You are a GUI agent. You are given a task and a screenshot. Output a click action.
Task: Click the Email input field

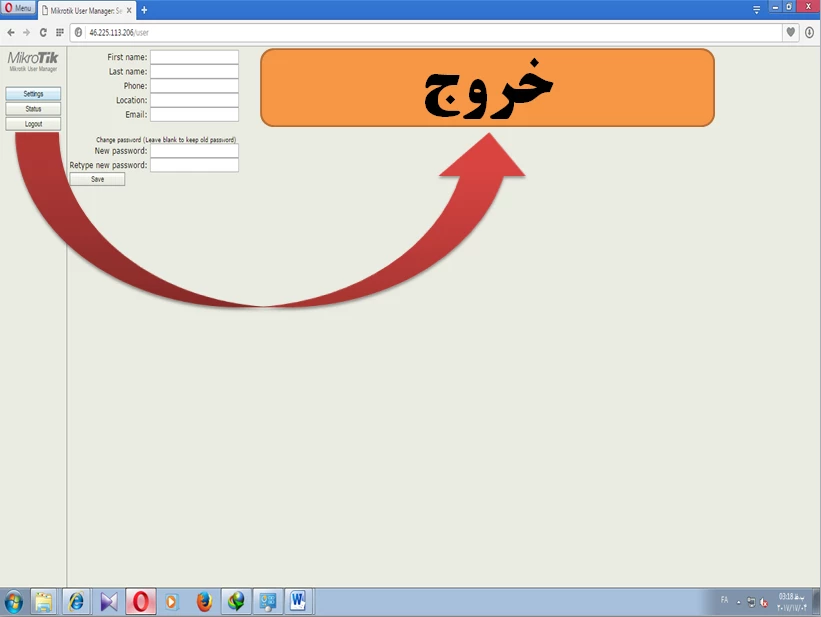coord(194,115)
